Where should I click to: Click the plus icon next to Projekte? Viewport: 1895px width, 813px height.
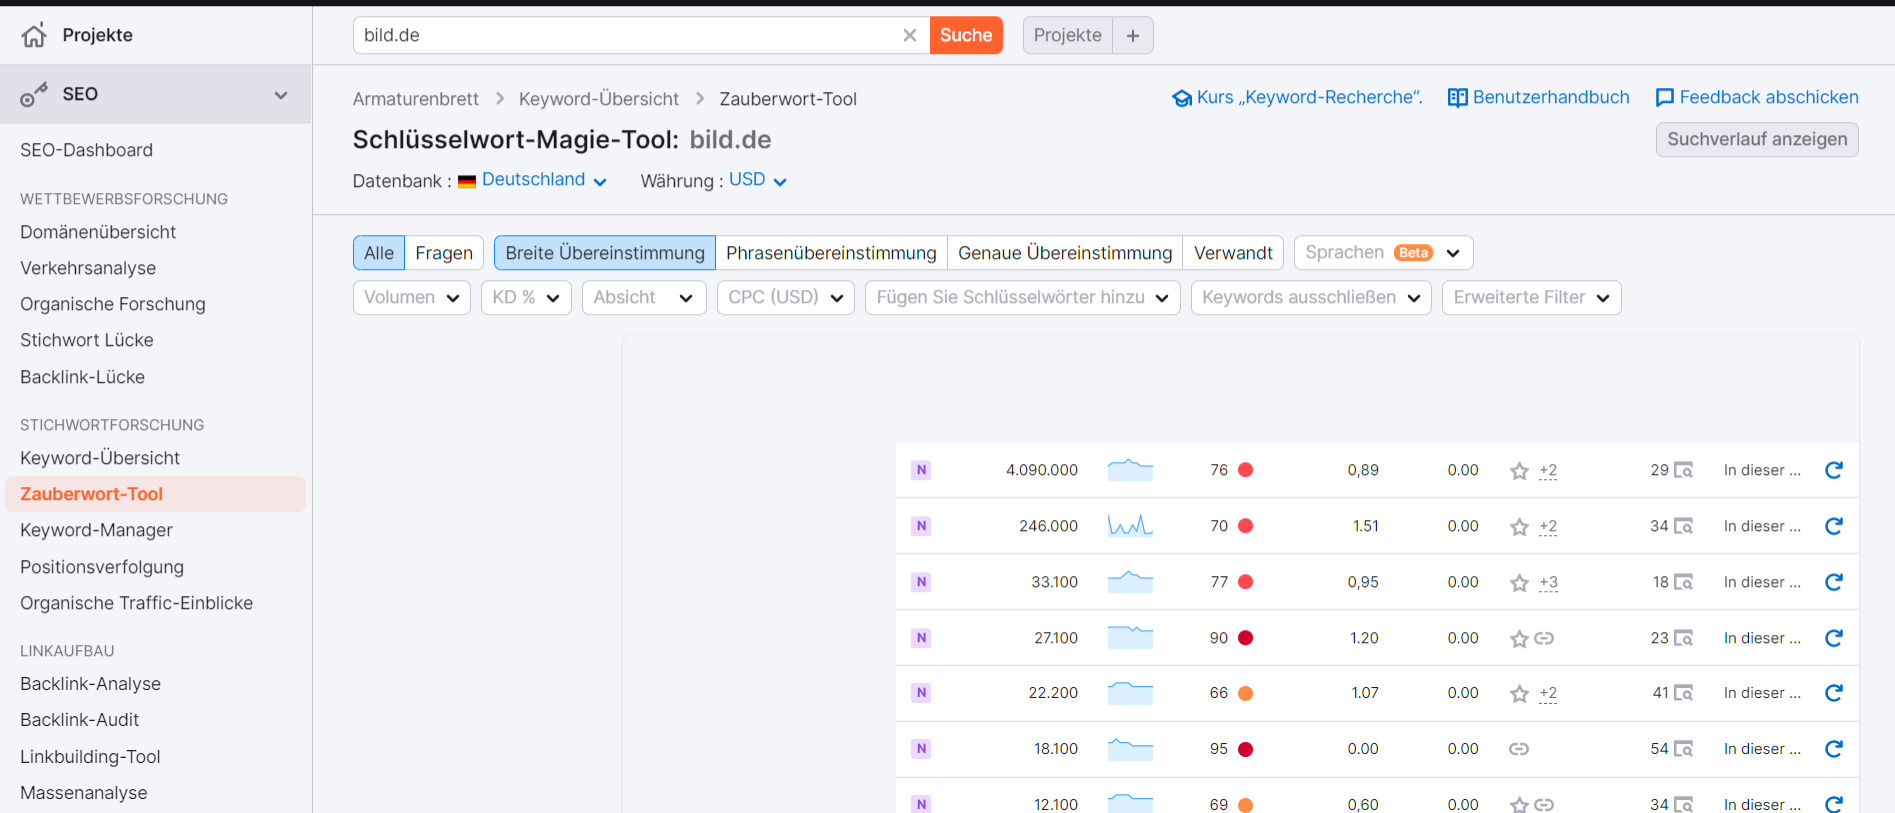coord(1133,36)
